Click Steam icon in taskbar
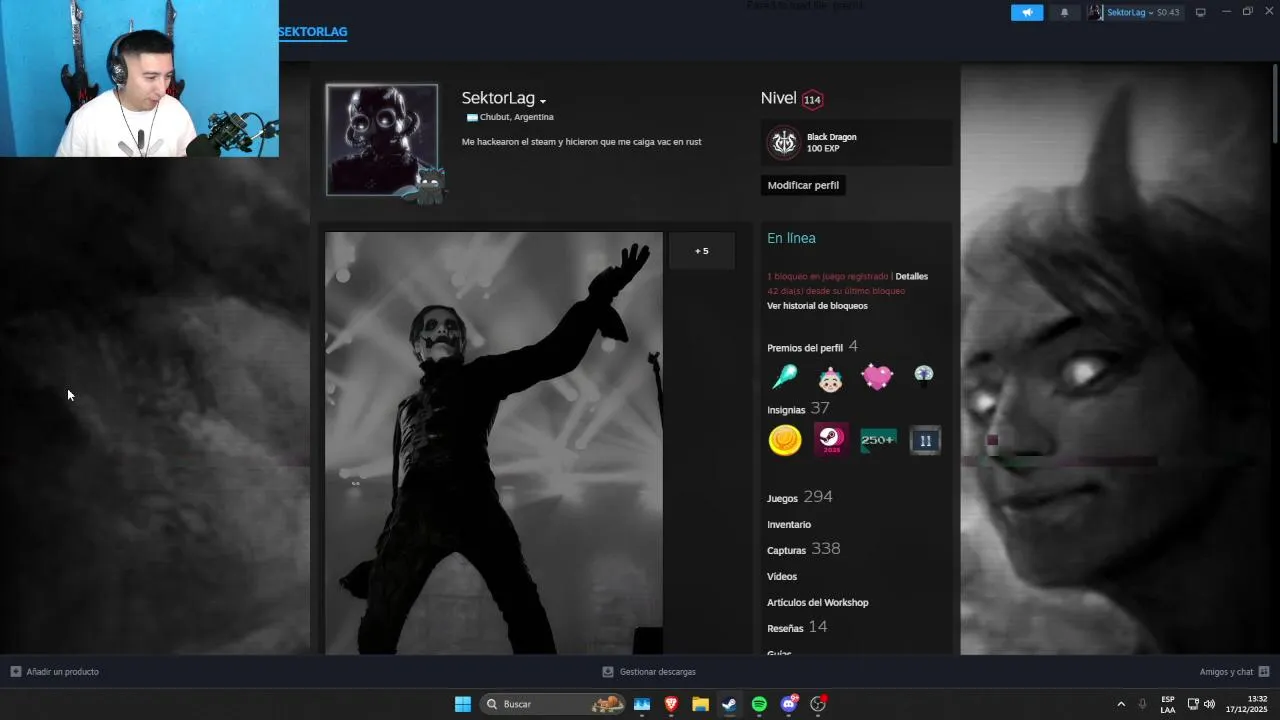This screenshot has height=720, width=1280. pyautogui.click(x=730, y=704)
